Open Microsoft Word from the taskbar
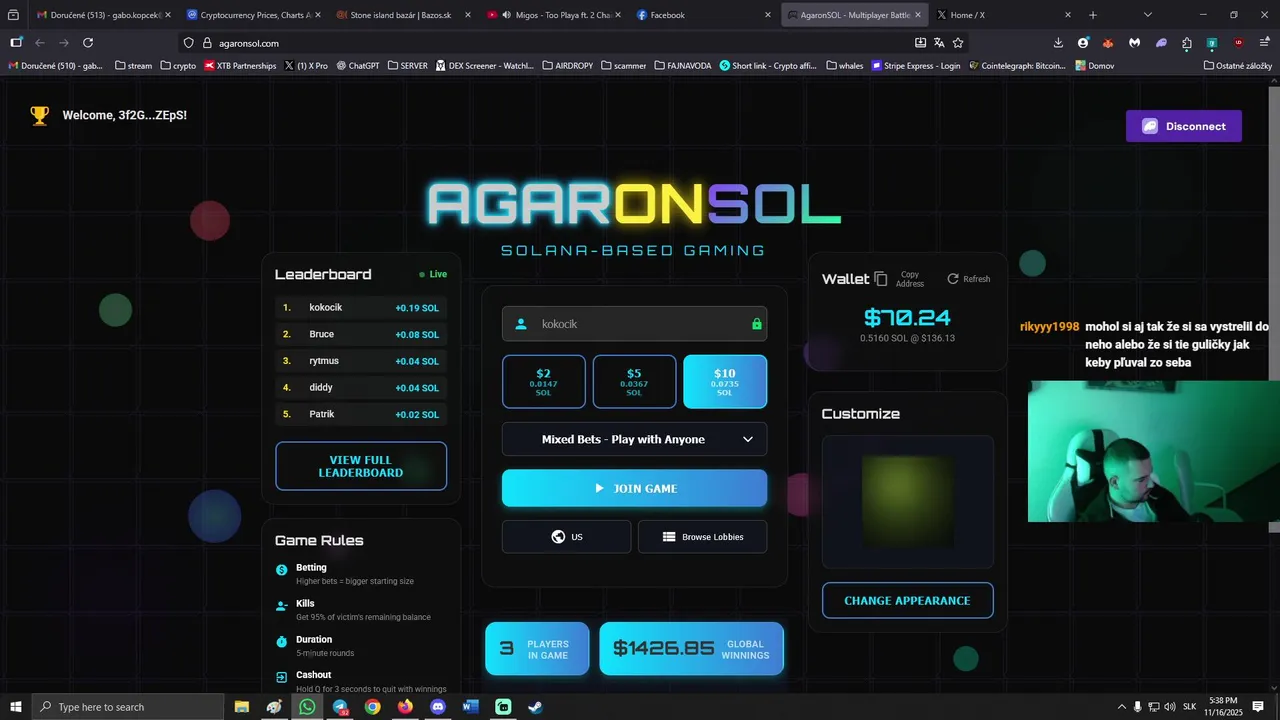Screen dimensions: 1280x720 point(471,707)
